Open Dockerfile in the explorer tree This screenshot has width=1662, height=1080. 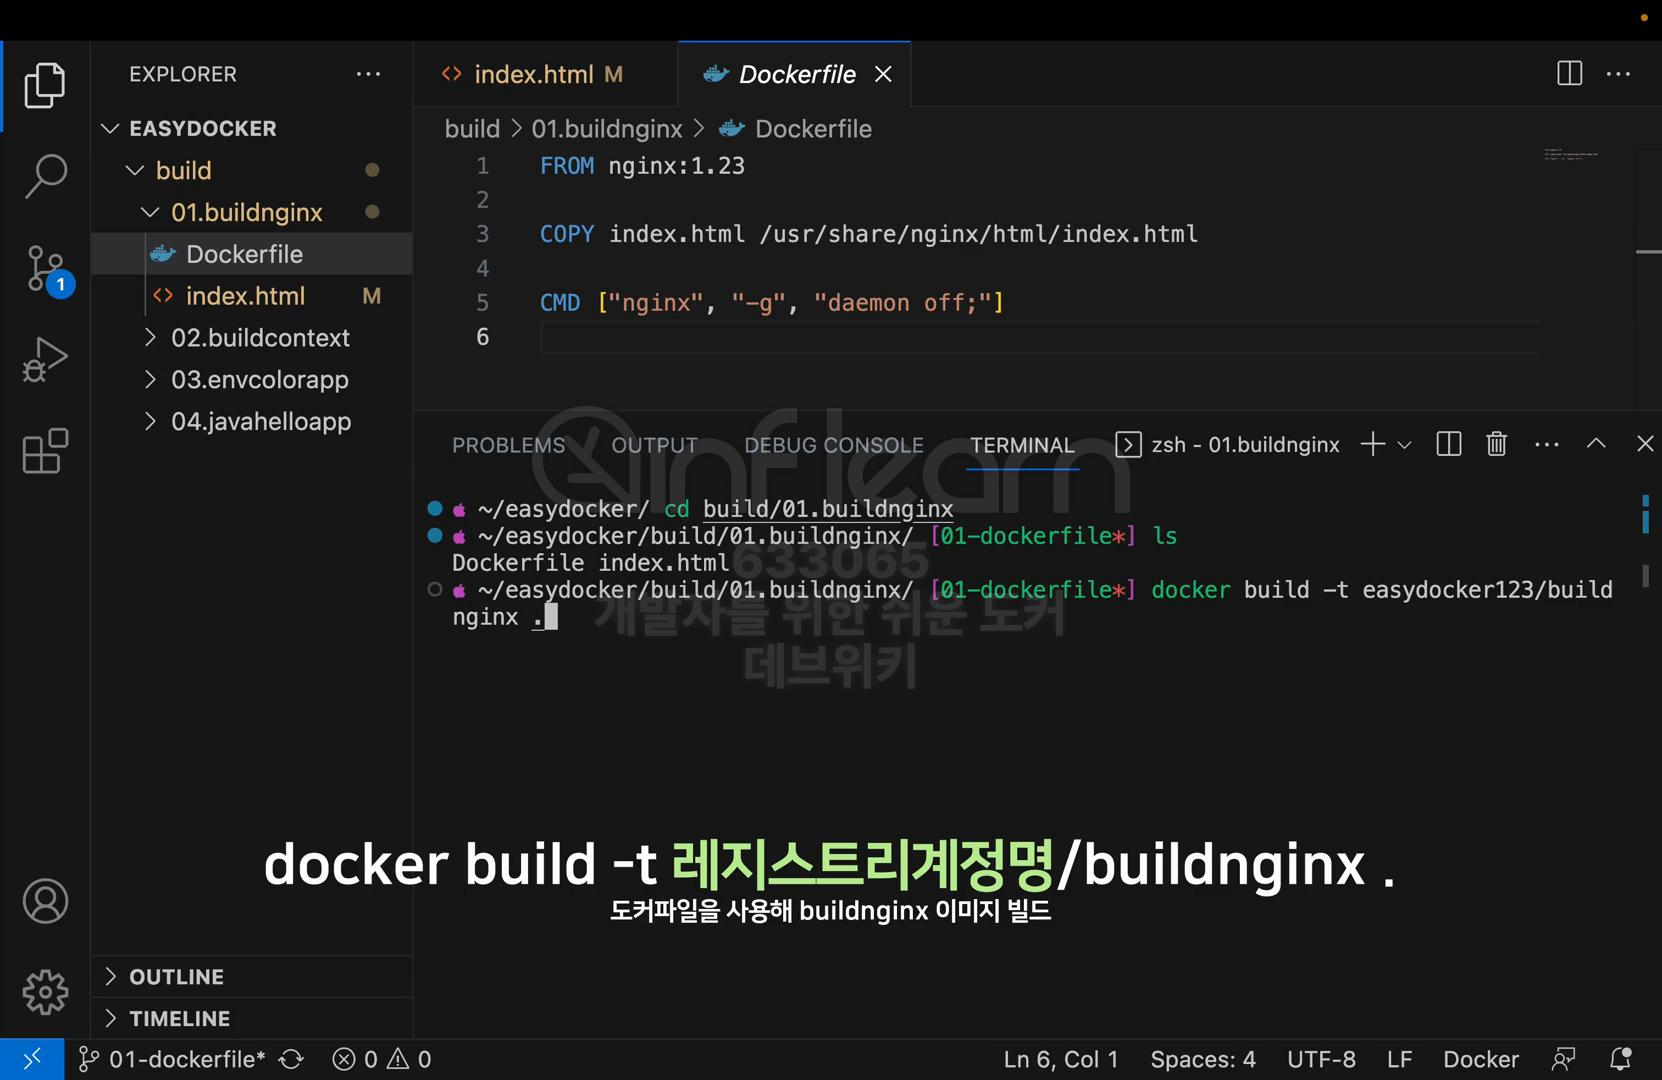pos(252,254)
